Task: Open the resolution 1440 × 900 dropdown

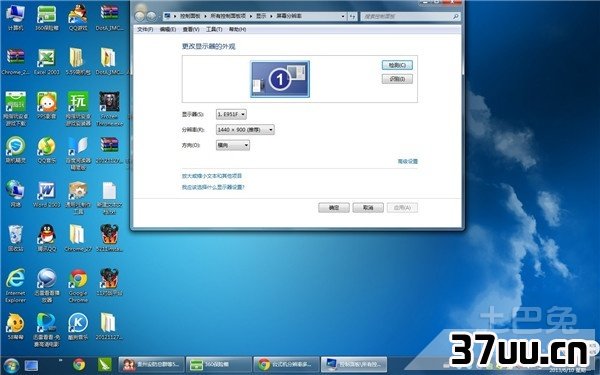Action: [245, 130]
